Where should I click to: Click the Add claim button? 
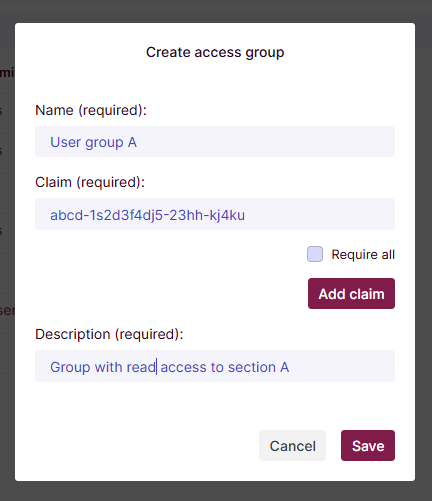(x=351, y=294)
